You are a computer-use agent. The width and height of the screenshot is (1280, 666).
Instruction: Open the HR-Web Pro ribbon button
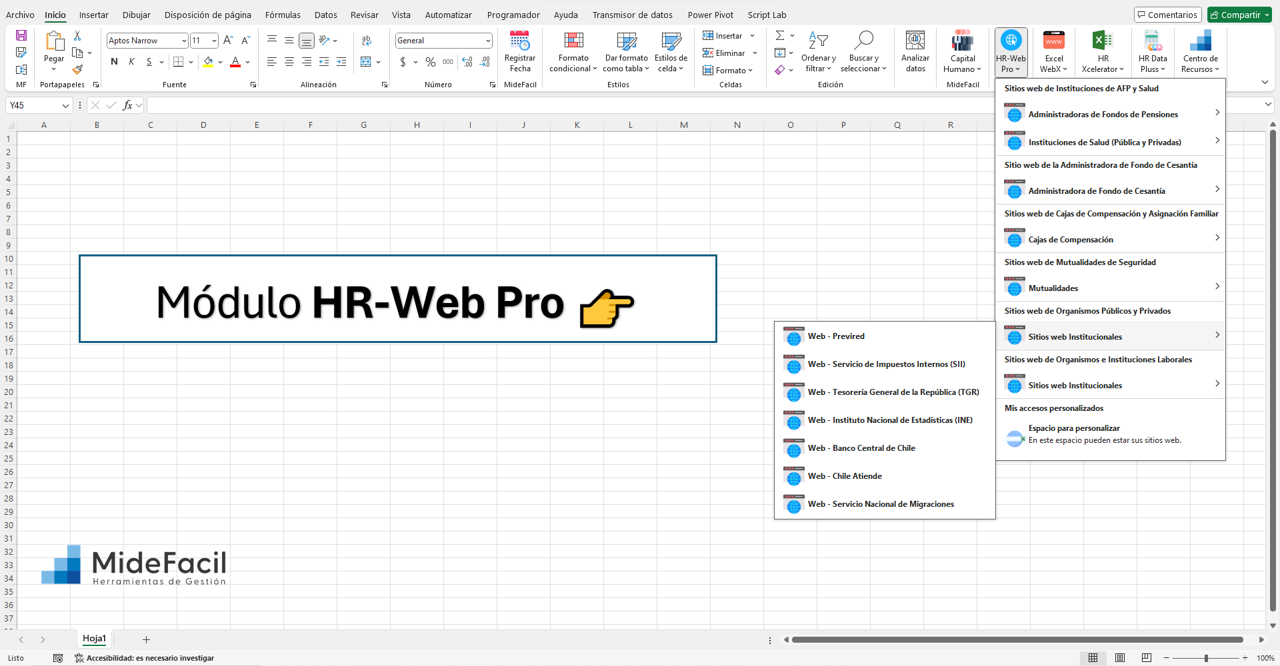(1011, 52)
